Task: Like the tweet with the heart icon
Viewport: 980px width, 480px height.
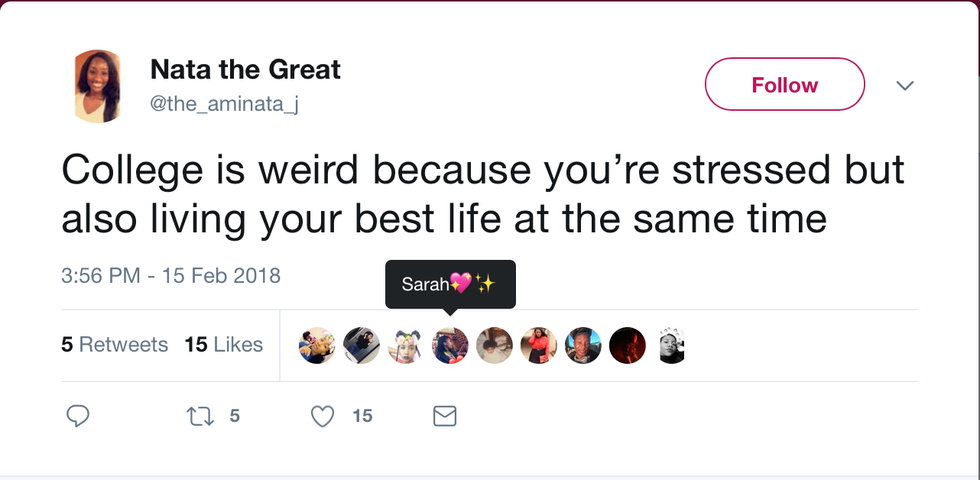Action: (x=322, y=416)
